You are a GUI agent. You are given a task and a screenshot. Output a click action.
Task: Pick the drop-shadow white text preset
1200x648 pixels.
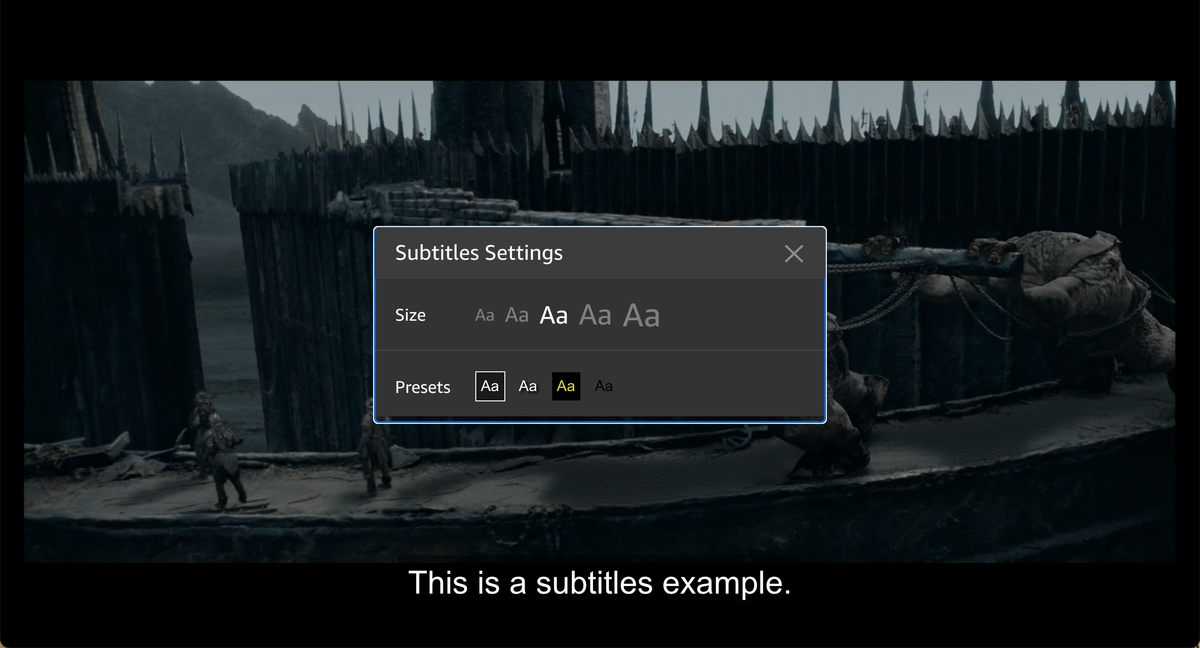pos(528,386)
